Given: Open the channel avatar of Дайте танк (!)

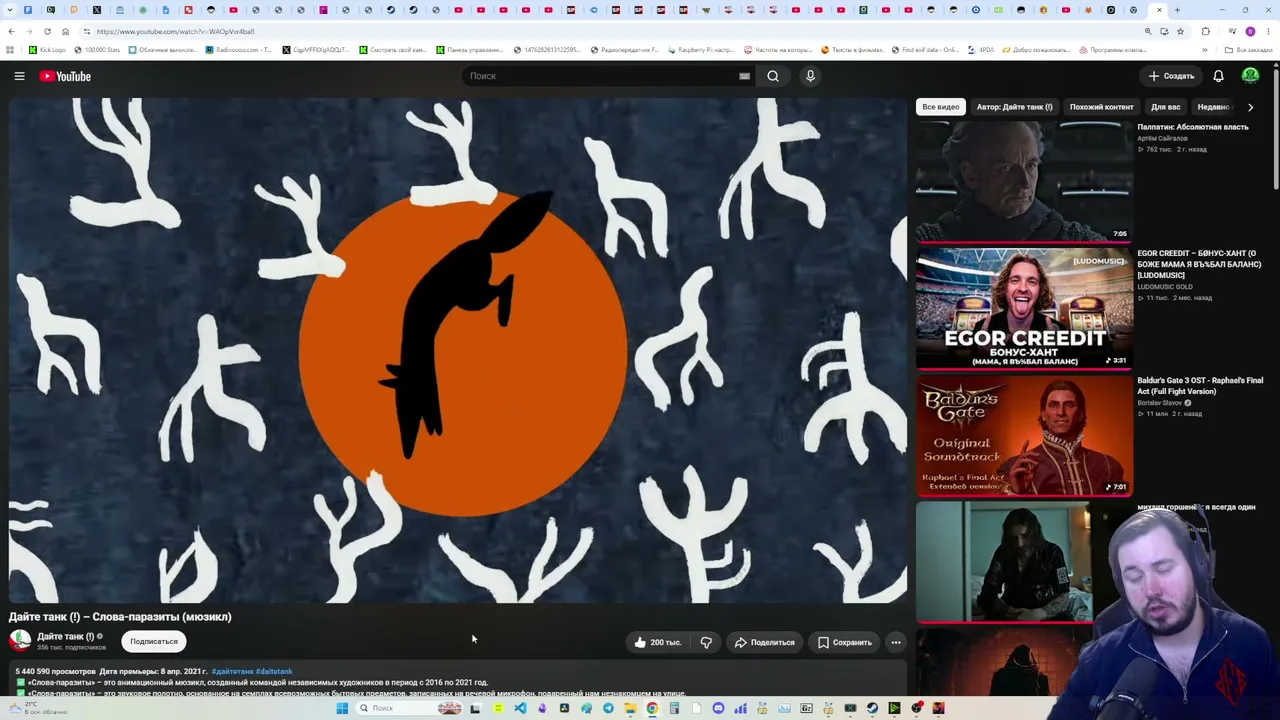Looking at the screenshot, I should [x=20, y=641].
